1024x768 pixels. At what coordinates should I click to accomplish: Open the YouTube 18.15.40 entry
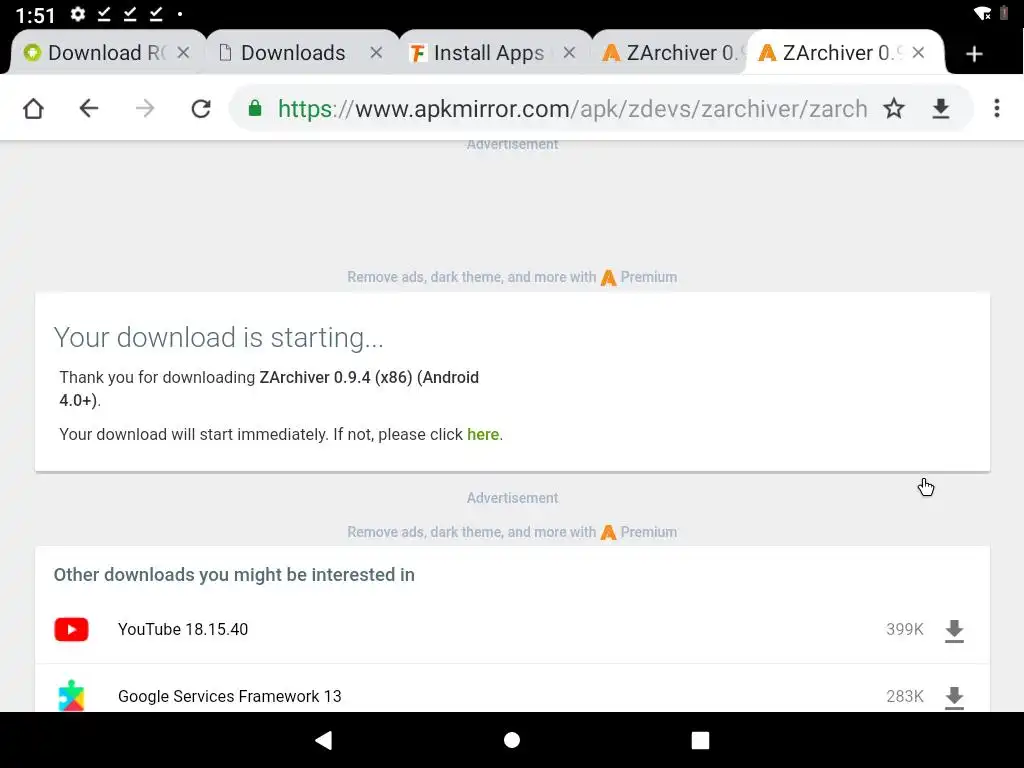coord(512,630)
